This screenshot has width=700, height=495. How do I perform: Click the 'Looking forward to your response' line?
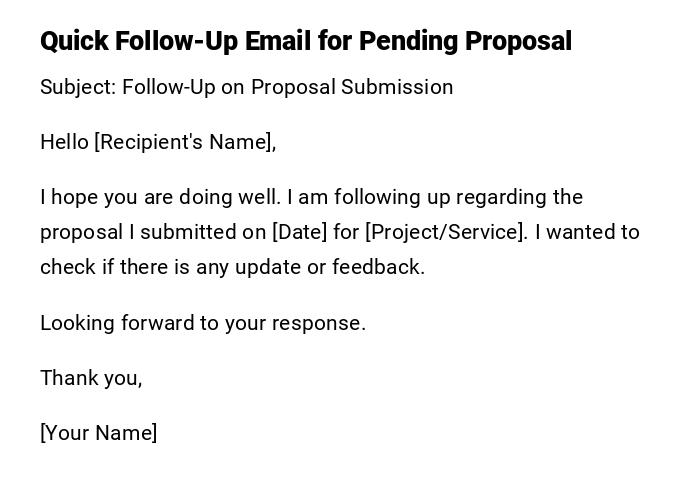(203, 323)
